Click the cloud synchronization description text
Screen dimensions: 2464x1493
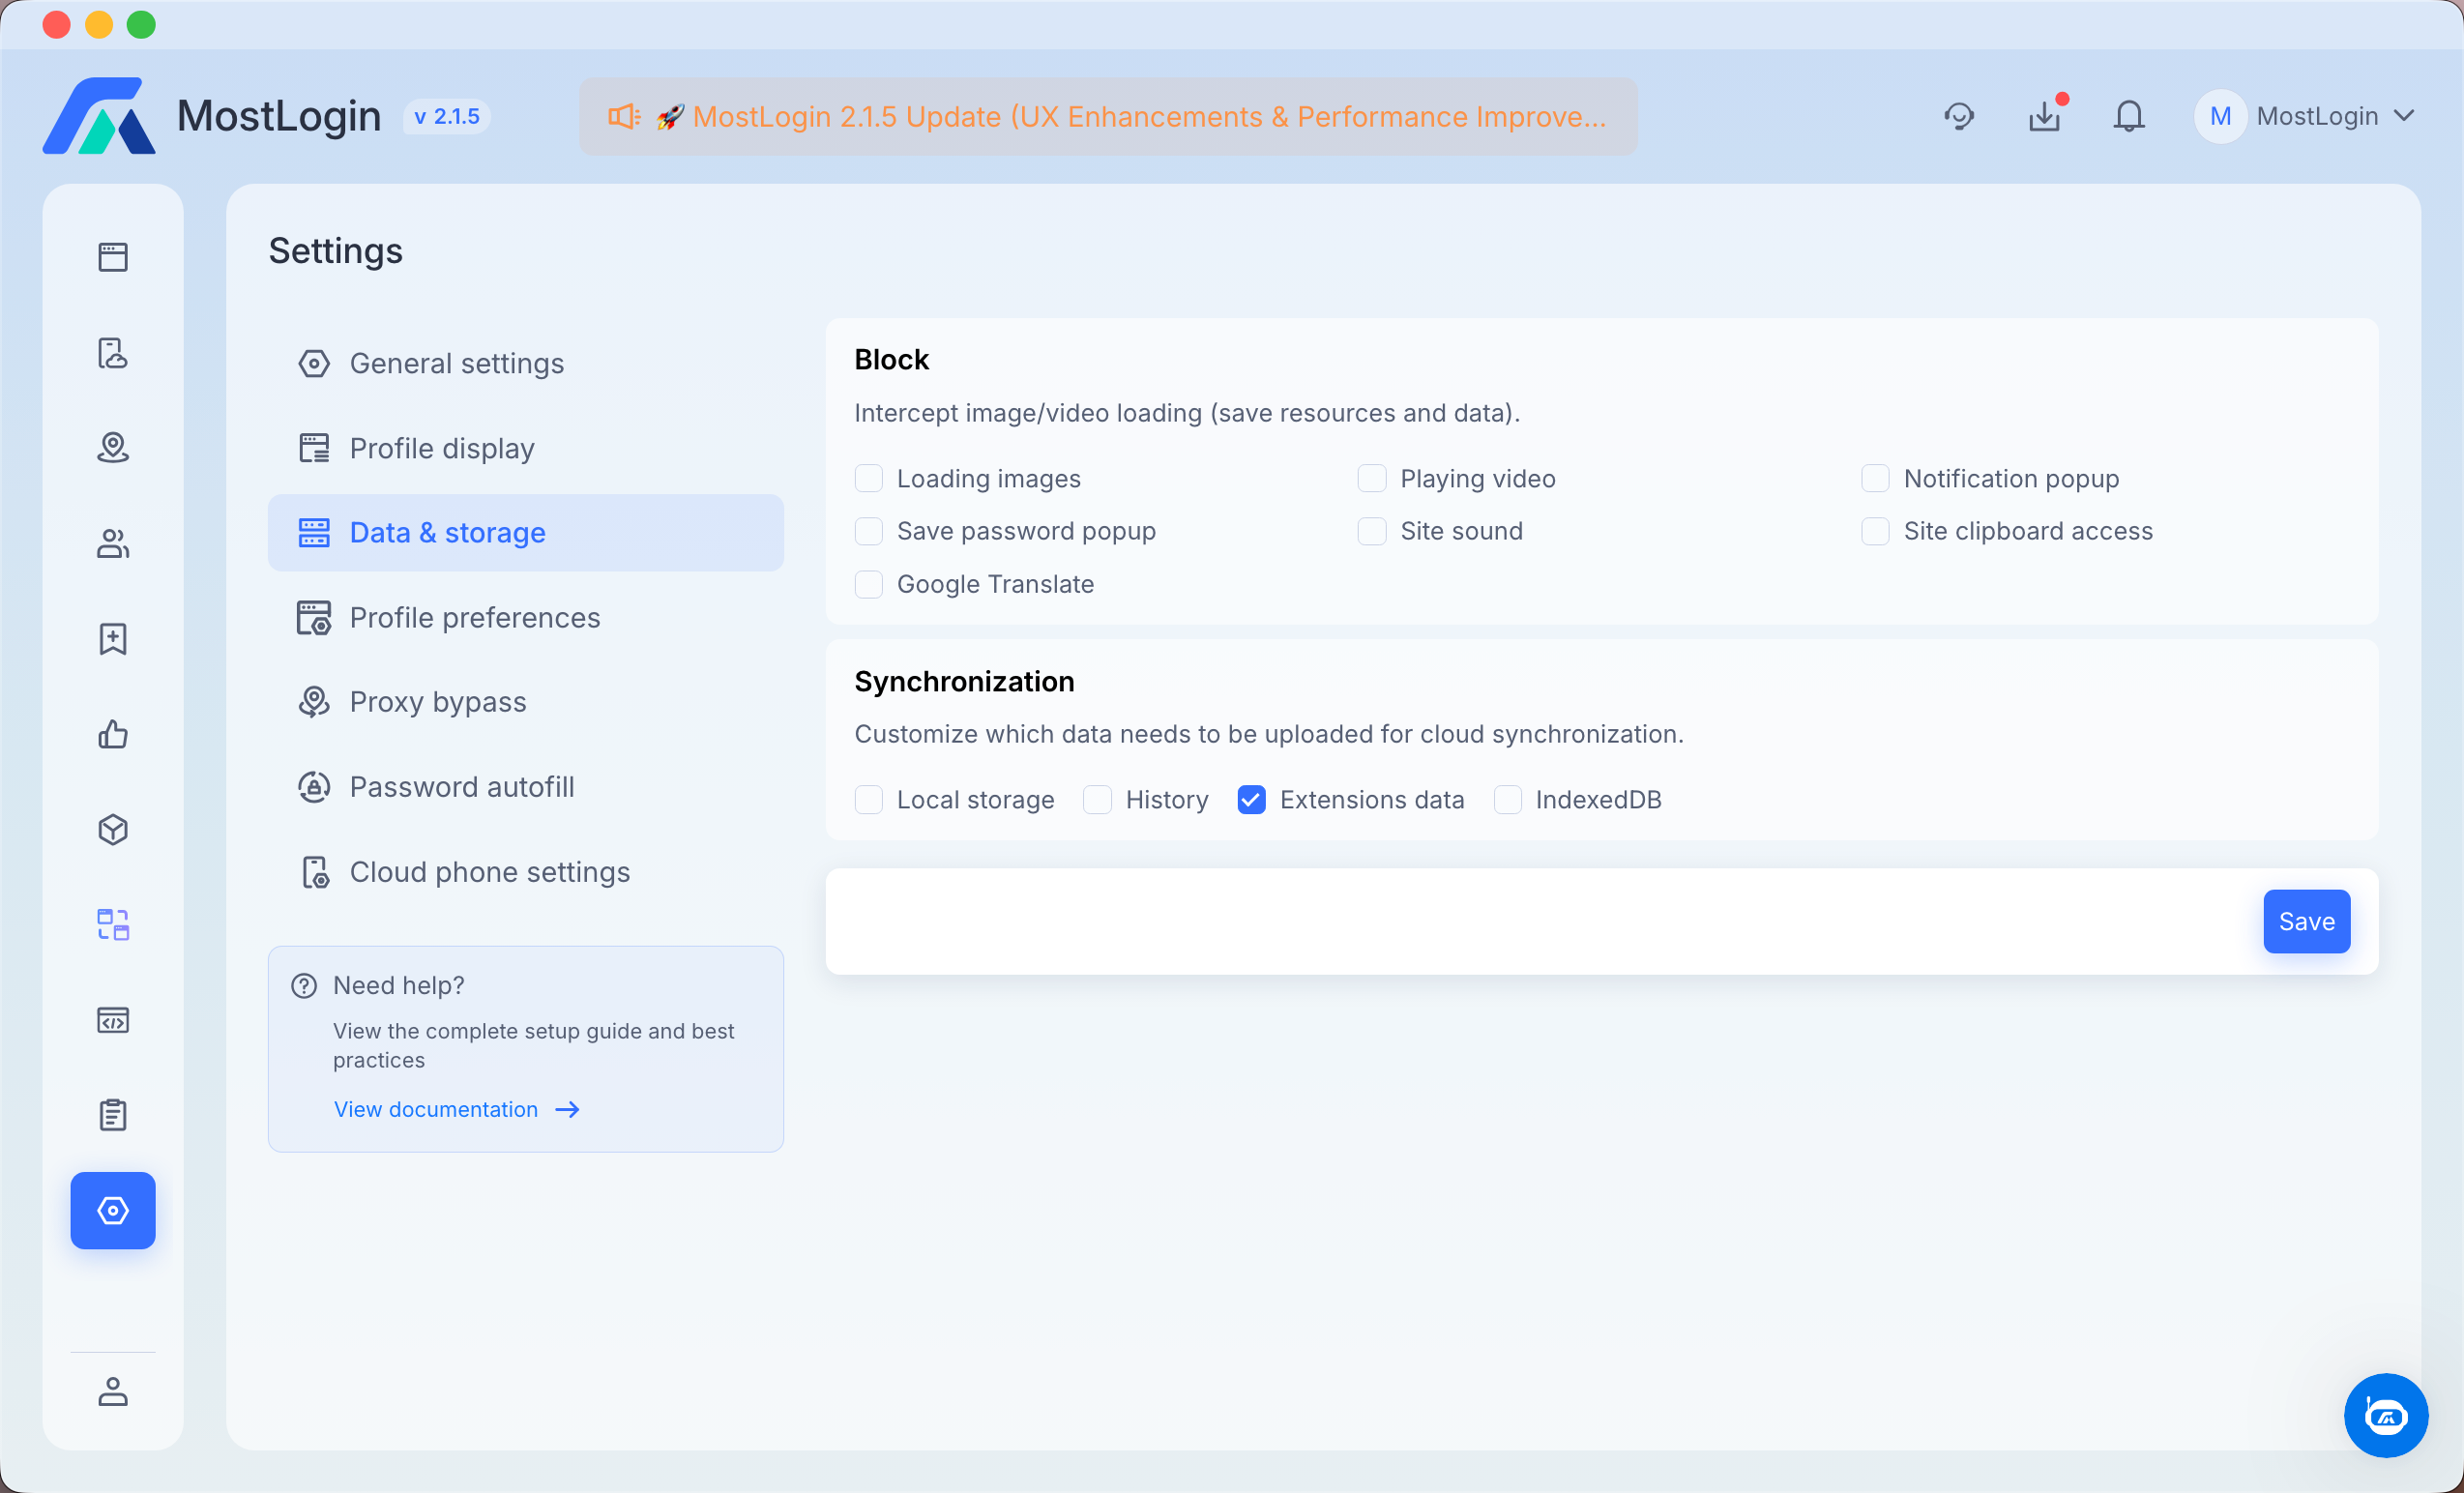(1269, 734)
